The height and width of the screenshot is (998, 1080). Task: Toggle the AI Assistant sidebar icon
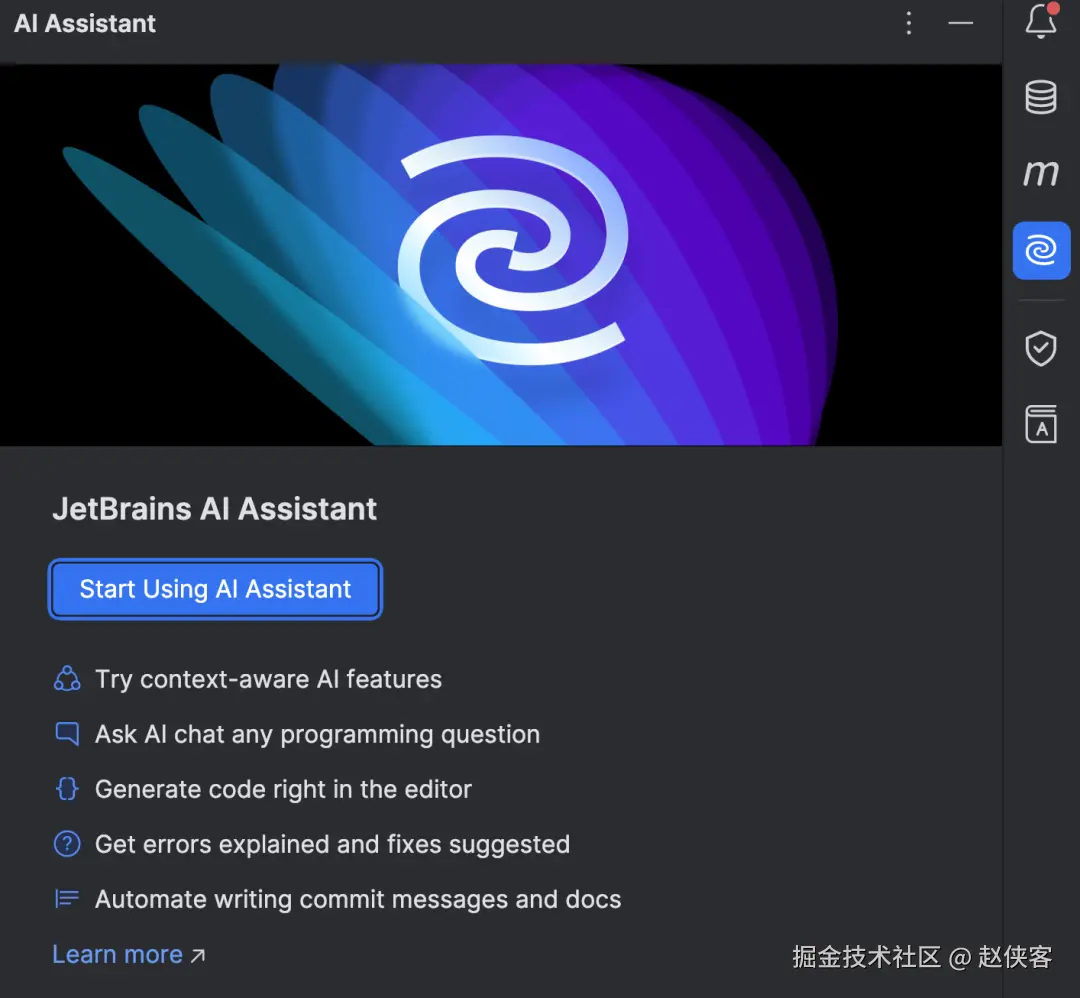1041,250
